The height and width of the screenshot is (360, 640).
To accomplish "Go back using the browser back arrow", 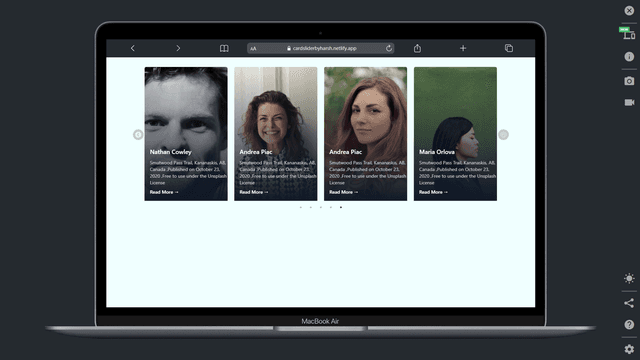I will [x=133, y=48].
